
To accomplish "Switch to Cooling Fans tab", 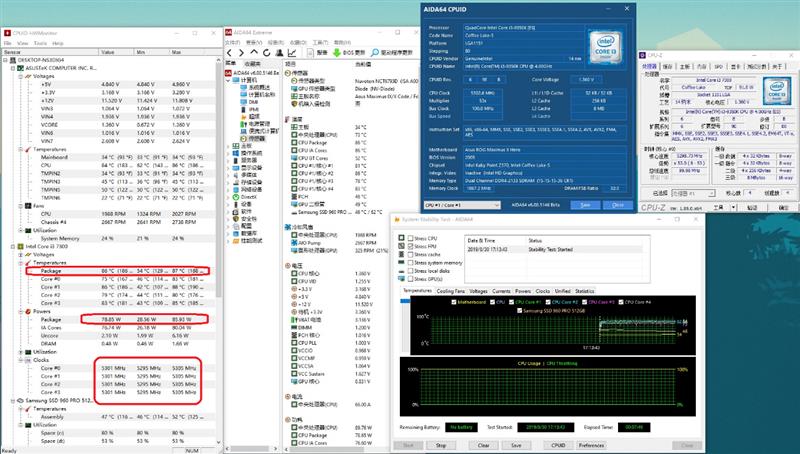I will 451,291.
